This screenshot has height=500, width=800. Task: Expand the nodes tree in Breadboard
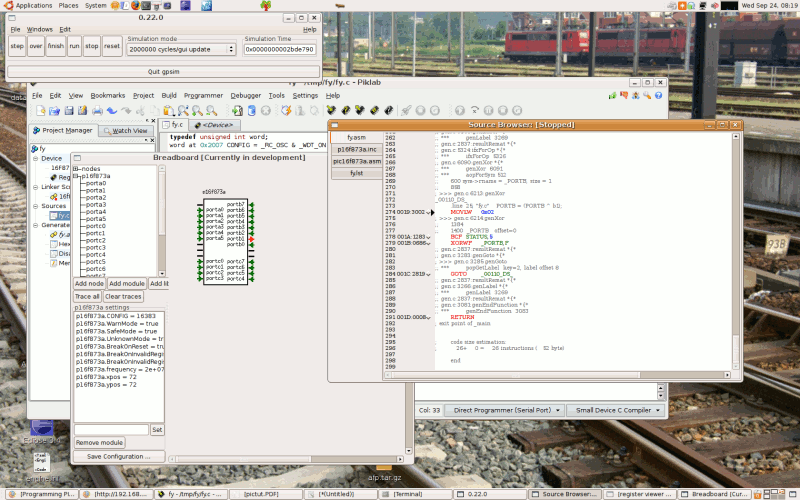(76, 169)
